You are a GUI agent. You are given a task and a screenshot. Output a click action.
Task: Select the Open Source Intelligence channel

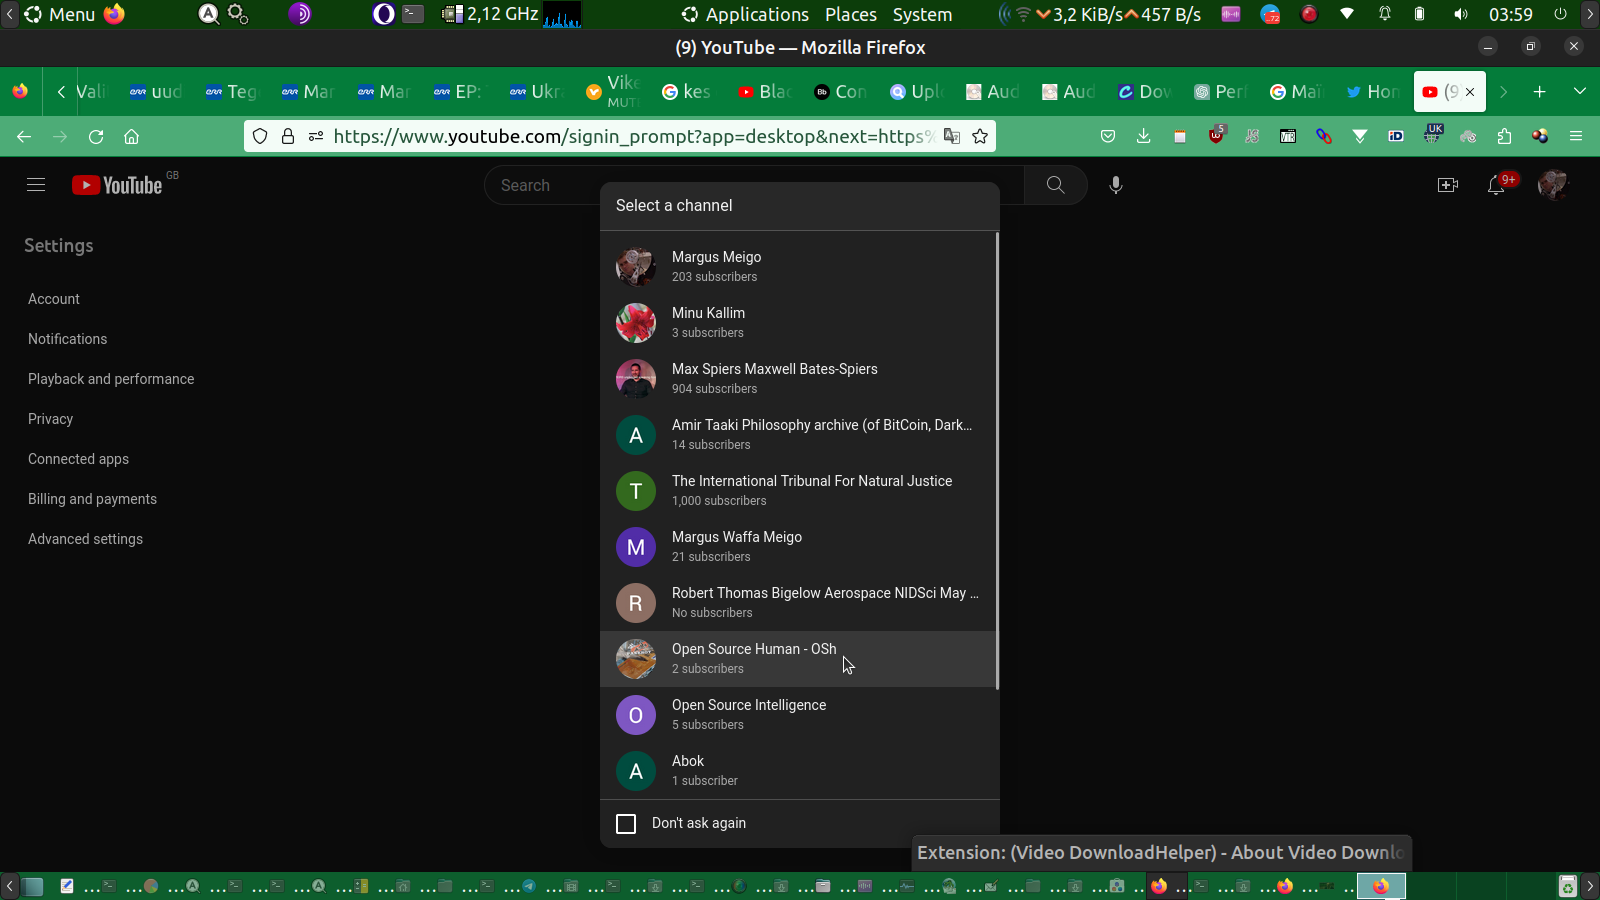(798, 715)
